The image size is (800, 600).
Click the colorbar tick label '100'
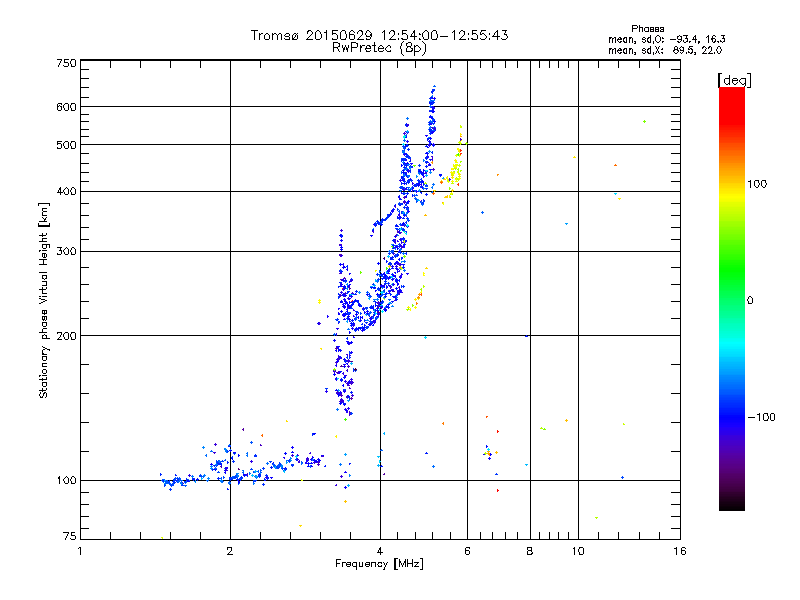point(757,184)
